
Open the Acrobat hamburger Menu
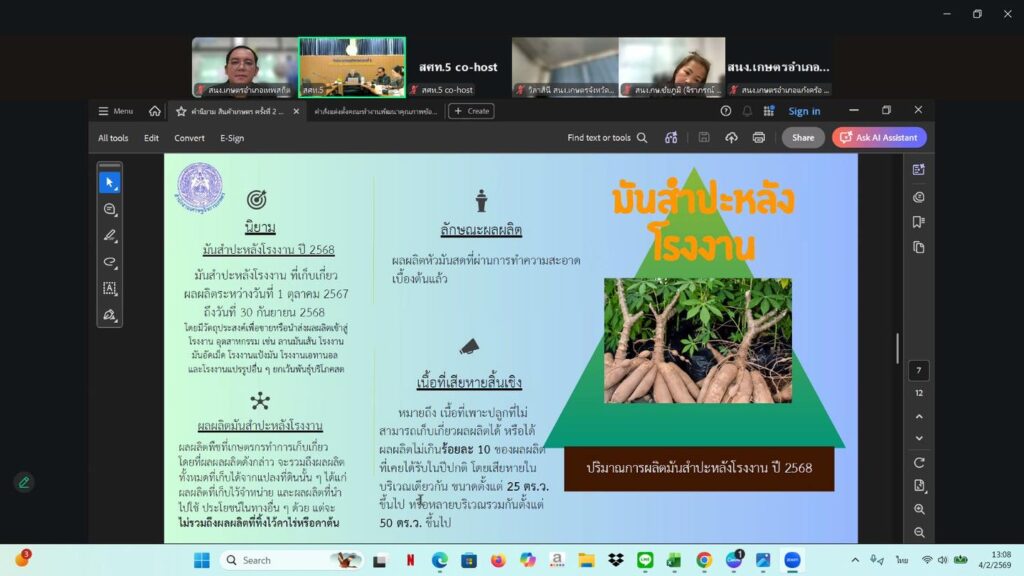(x=114, y=111)
